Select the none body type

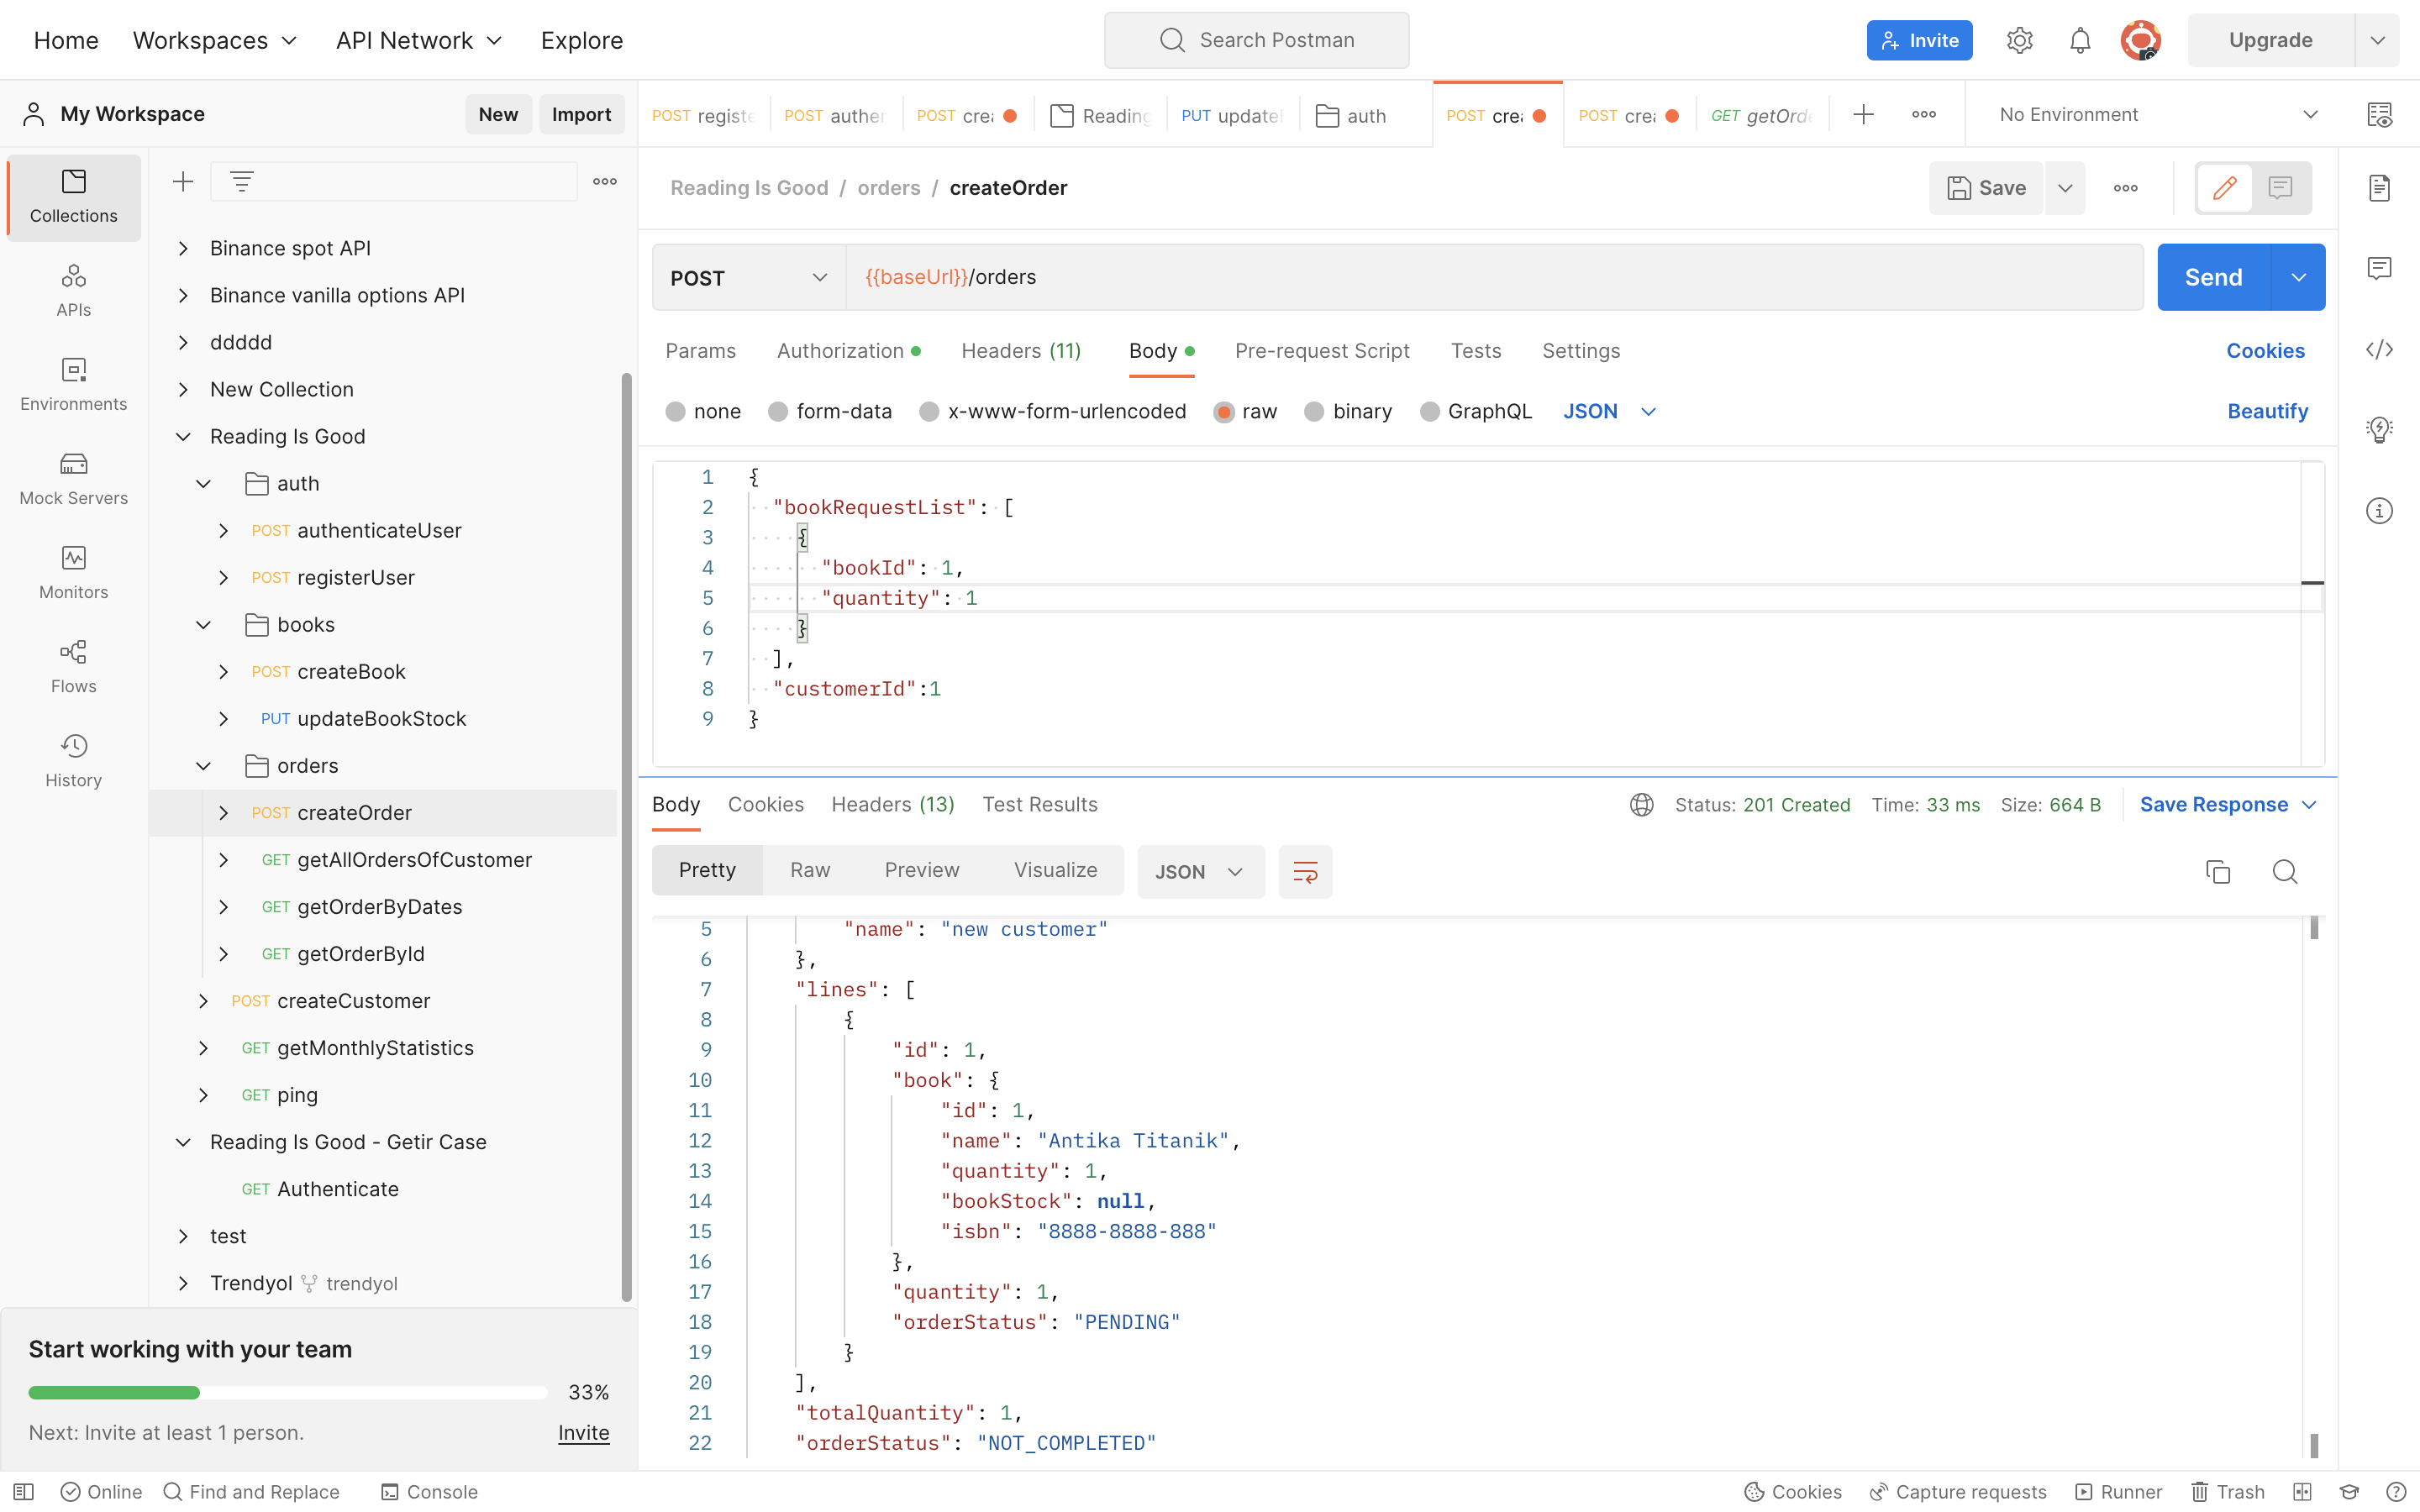(x=704, y=411)
